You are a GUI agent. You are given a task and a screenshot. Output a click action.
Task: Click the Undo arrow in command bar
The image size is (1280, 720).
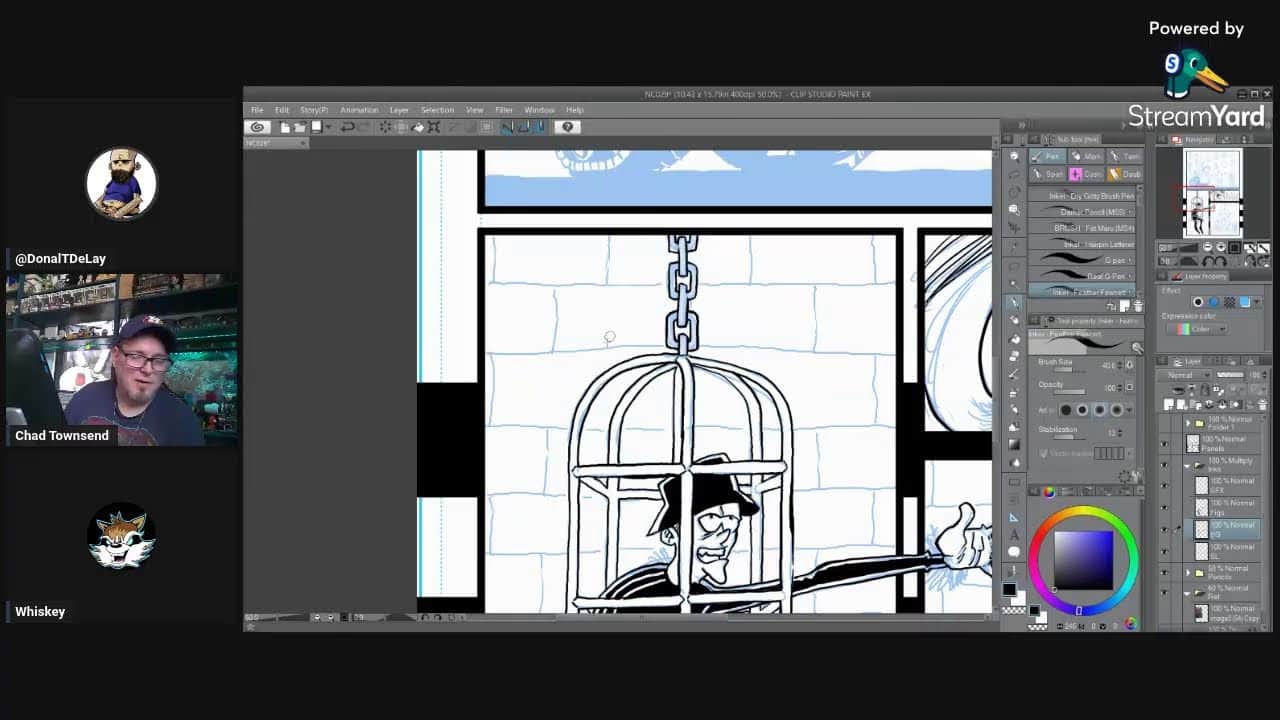(x=347, y=127)
